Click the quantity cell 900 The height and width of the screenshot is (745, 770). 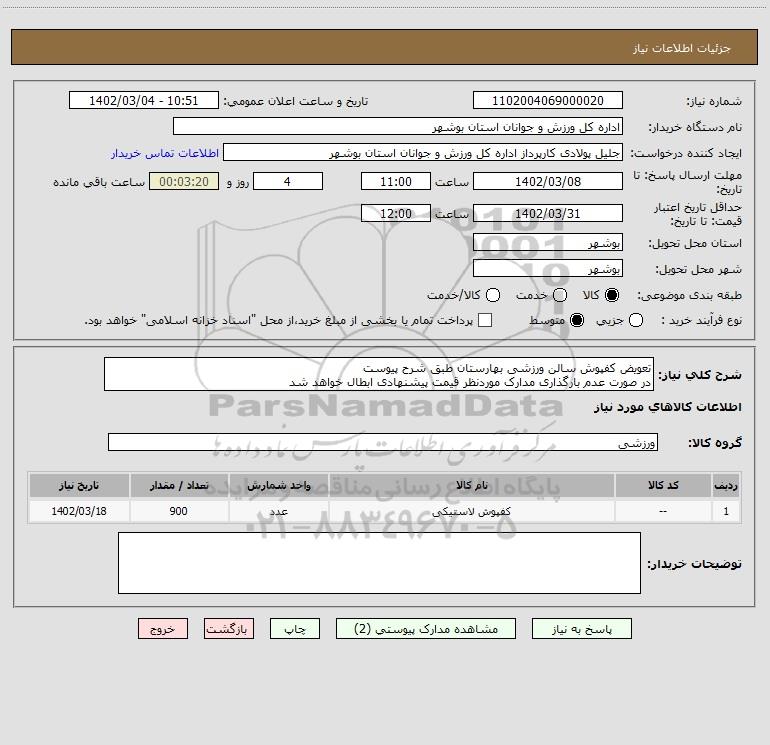click(x=179, y=511)
